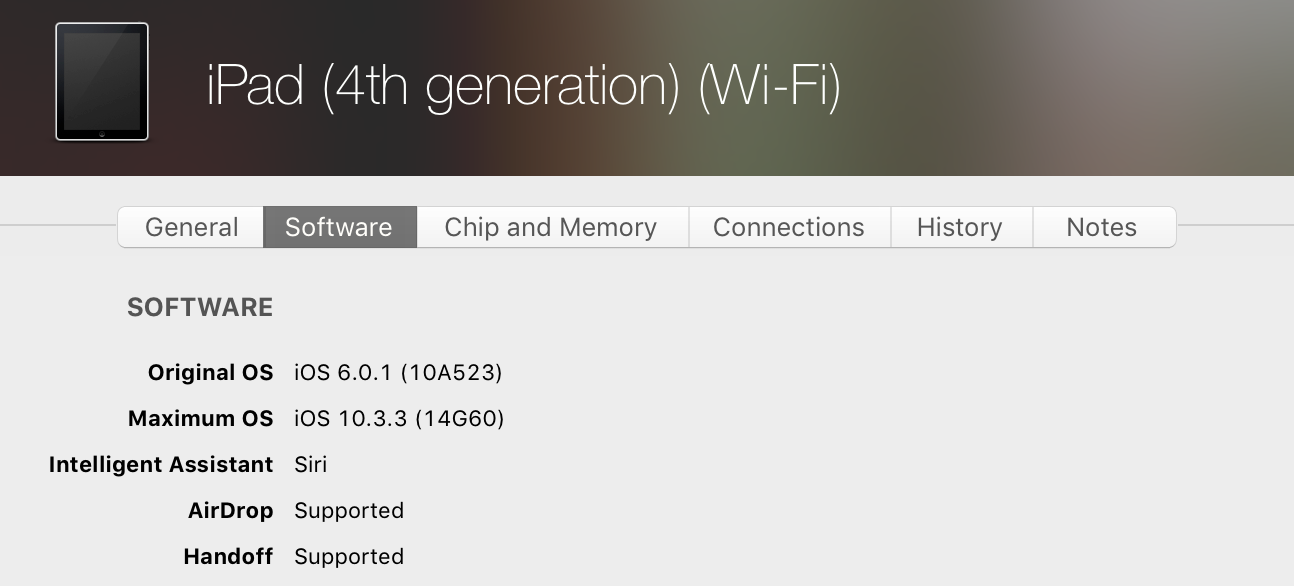Open the Notes tab
Image resolution: width=1294 pixels, height=586 pixels.
click(x=1101, y=227)
